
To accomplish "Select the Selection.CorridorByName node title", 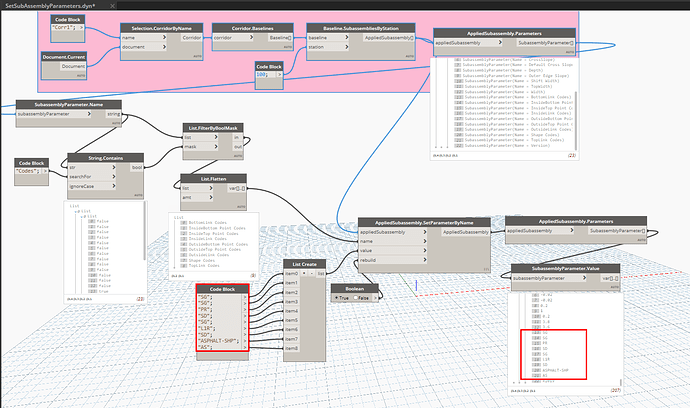I will pyautogui.click(x=161, y=28).
